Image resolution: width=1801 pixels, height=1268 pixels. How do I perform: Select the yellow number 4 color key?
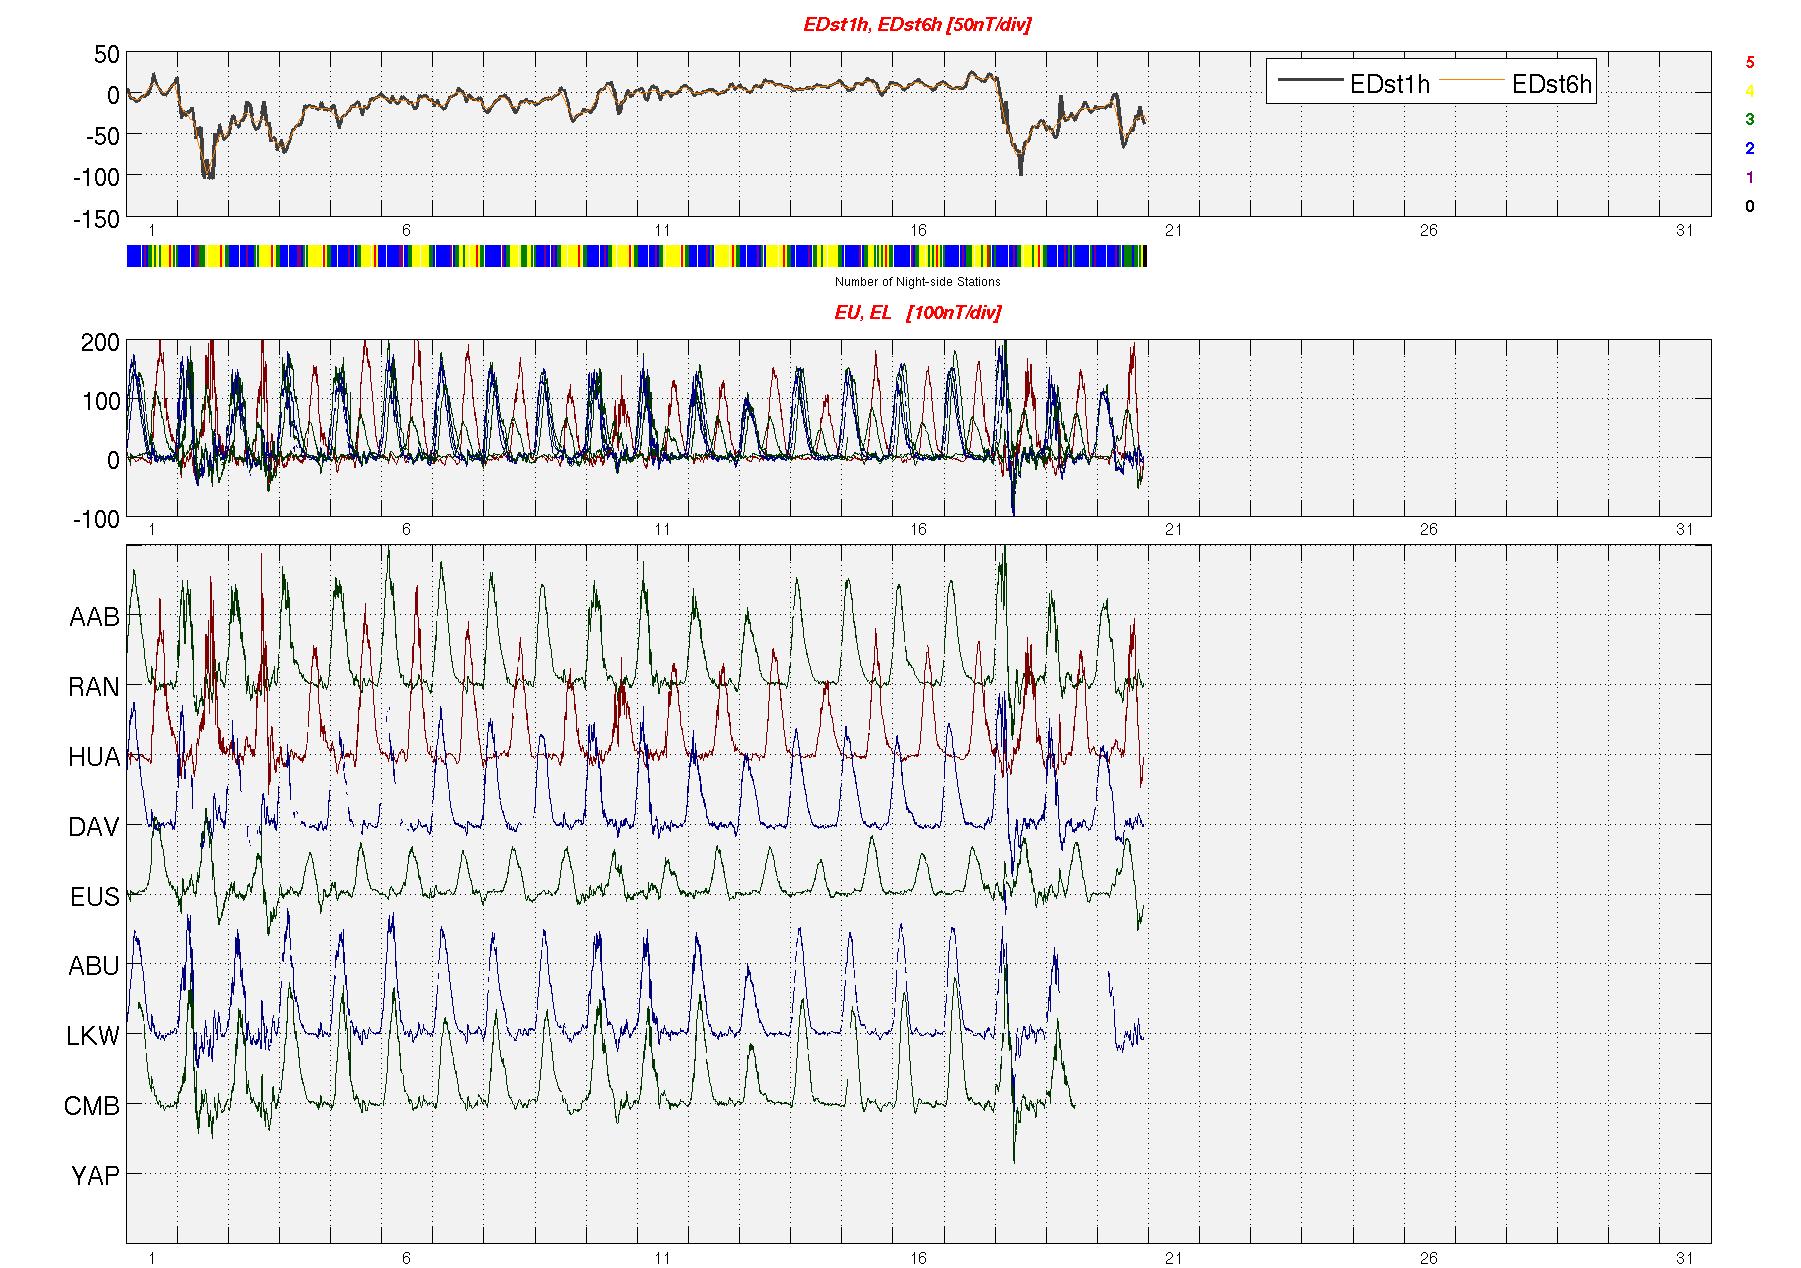(1749, 91)
